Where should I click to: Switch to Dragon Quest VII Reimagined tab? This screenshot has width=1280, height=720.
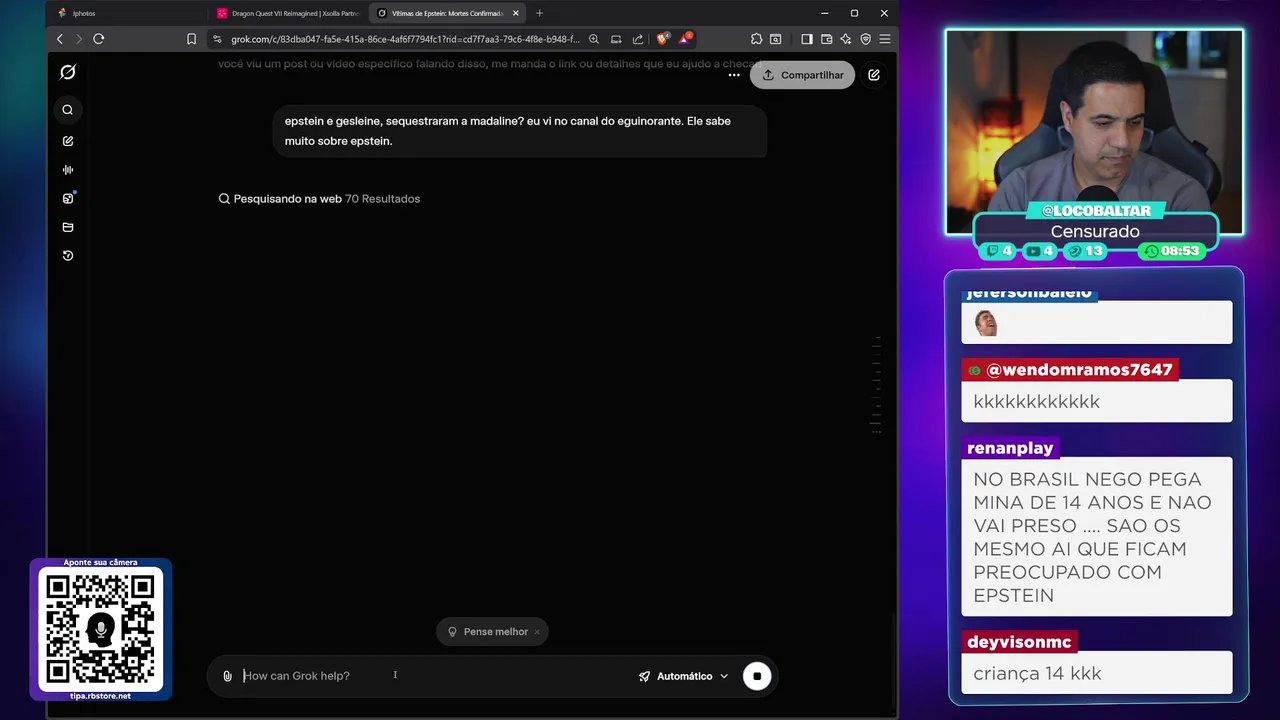288,13
